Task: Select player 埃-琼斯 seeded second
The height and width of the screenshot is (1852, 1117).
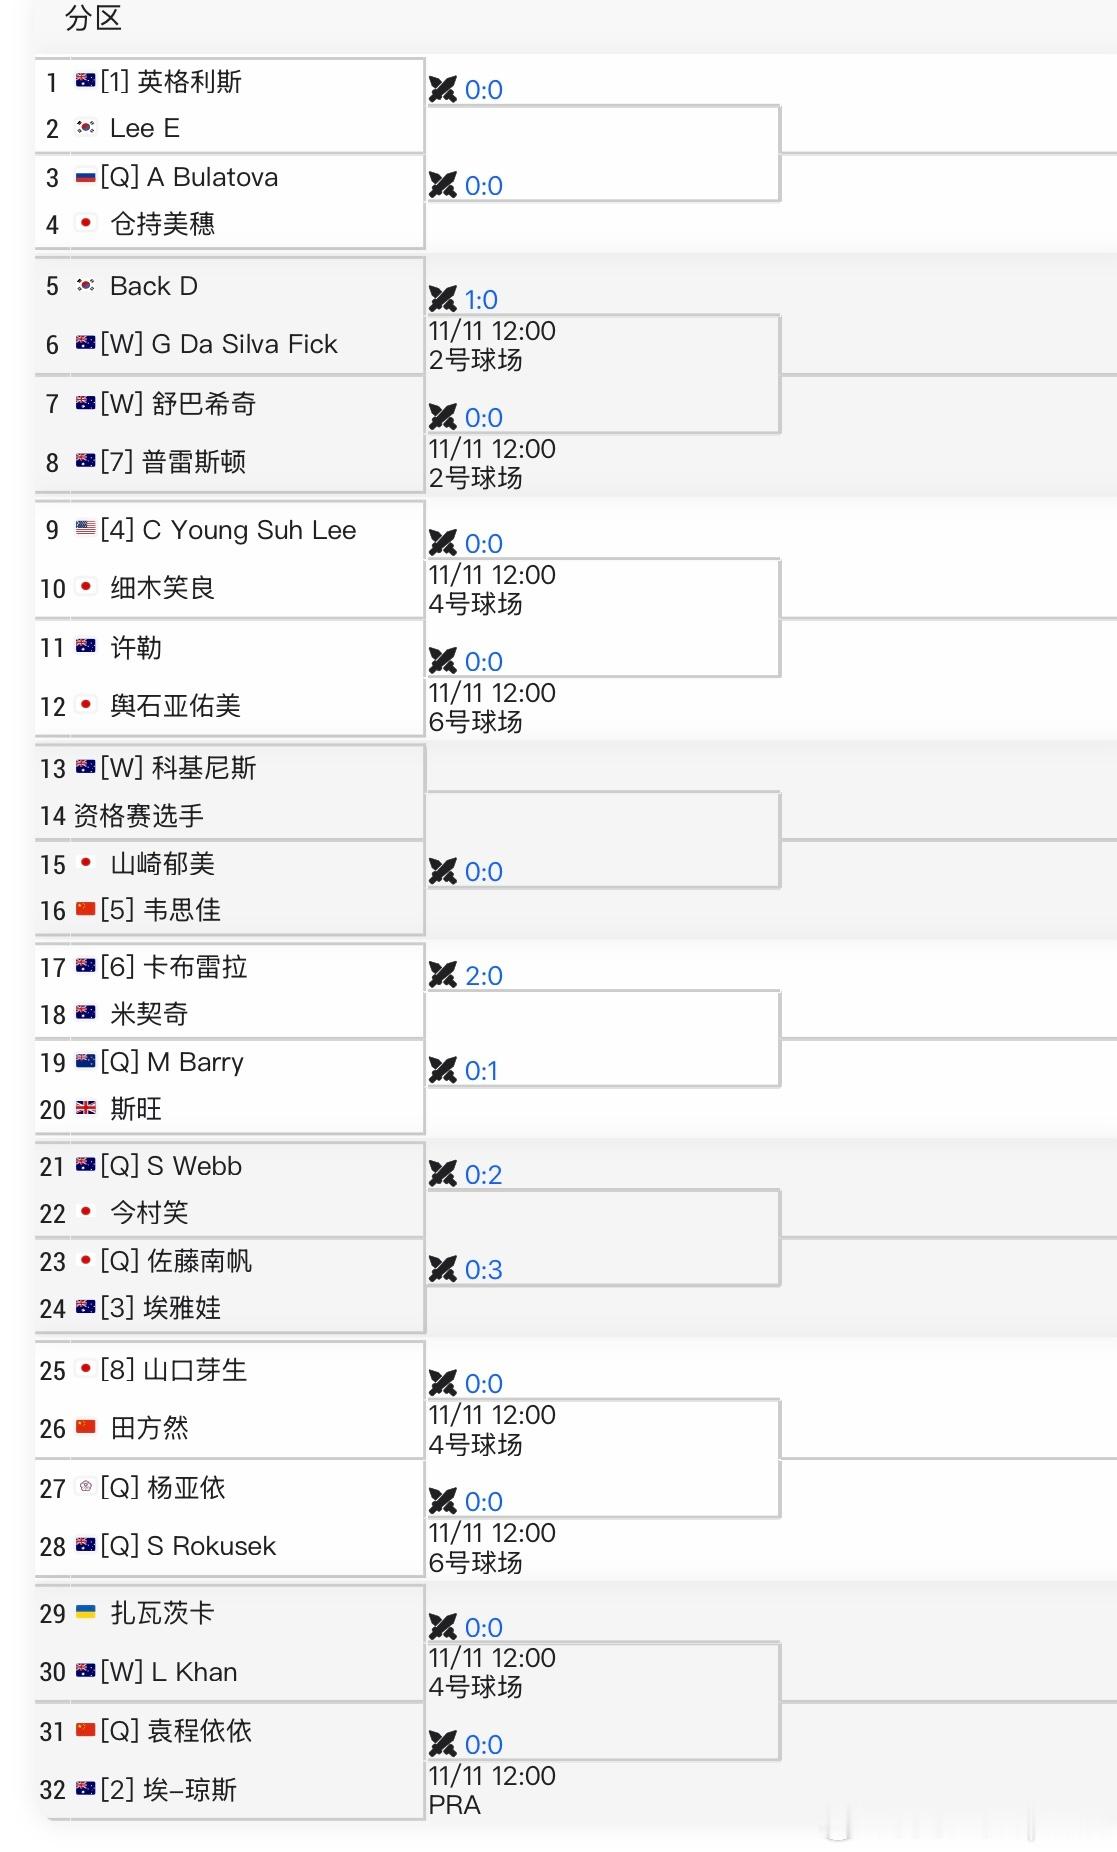Action: coord(189,1789)
